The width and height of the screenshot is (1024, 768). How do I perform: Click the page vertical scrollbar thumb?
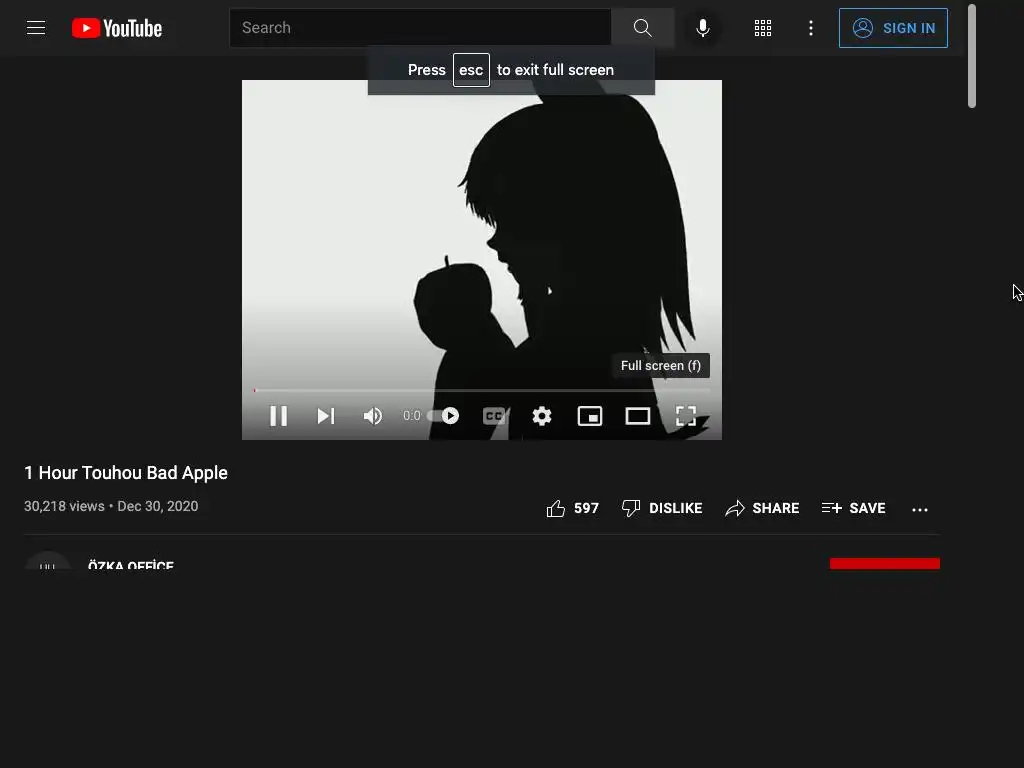point(972,56)
